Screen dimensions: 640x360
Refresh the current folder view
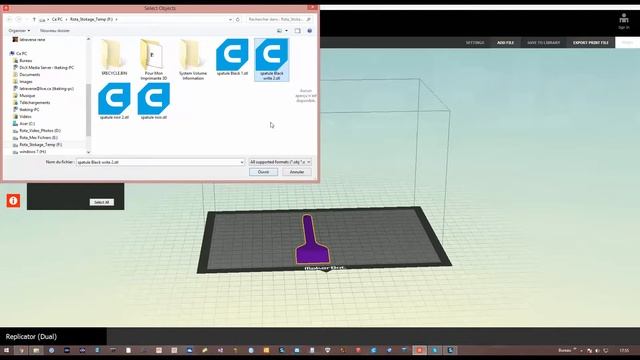click(238, 19)
